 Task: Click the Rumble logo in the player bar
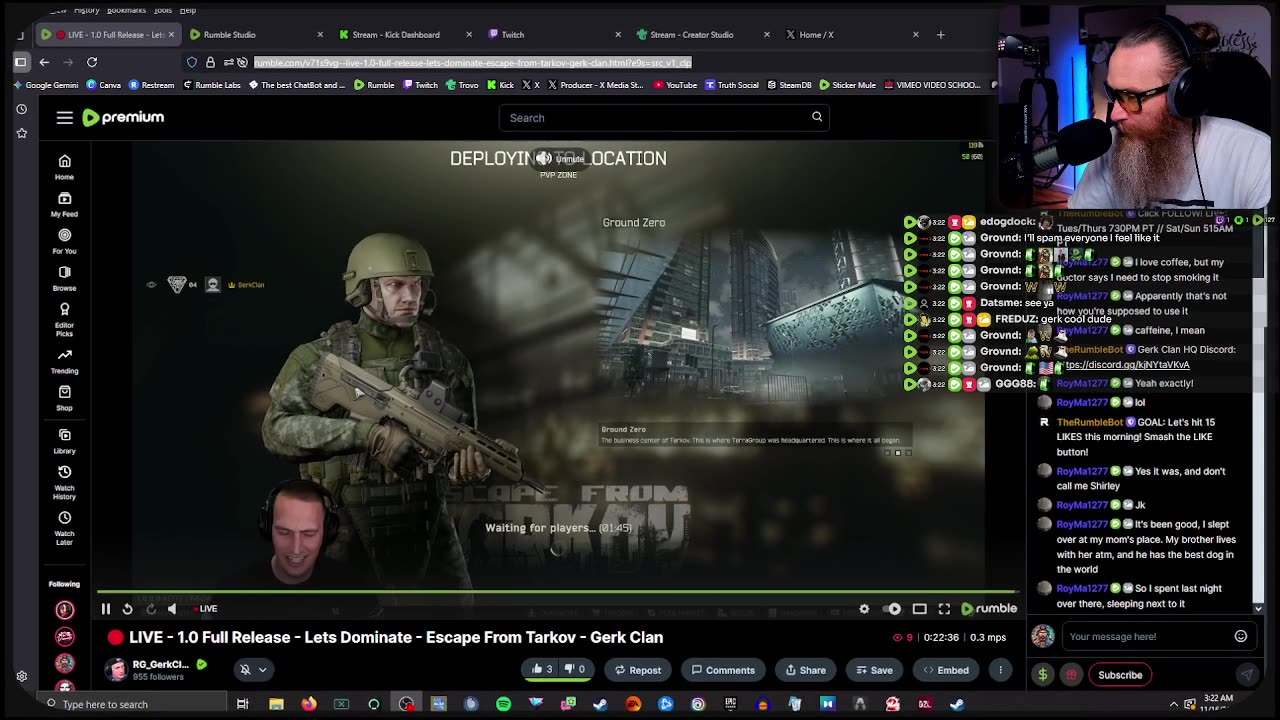[x=989, y=608]
